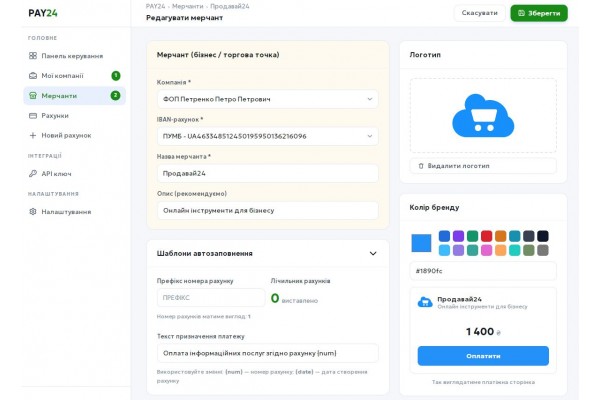Focus the ПРЕФІКС input field
This screenshot has height=400, width=600.
coord(211,298)
